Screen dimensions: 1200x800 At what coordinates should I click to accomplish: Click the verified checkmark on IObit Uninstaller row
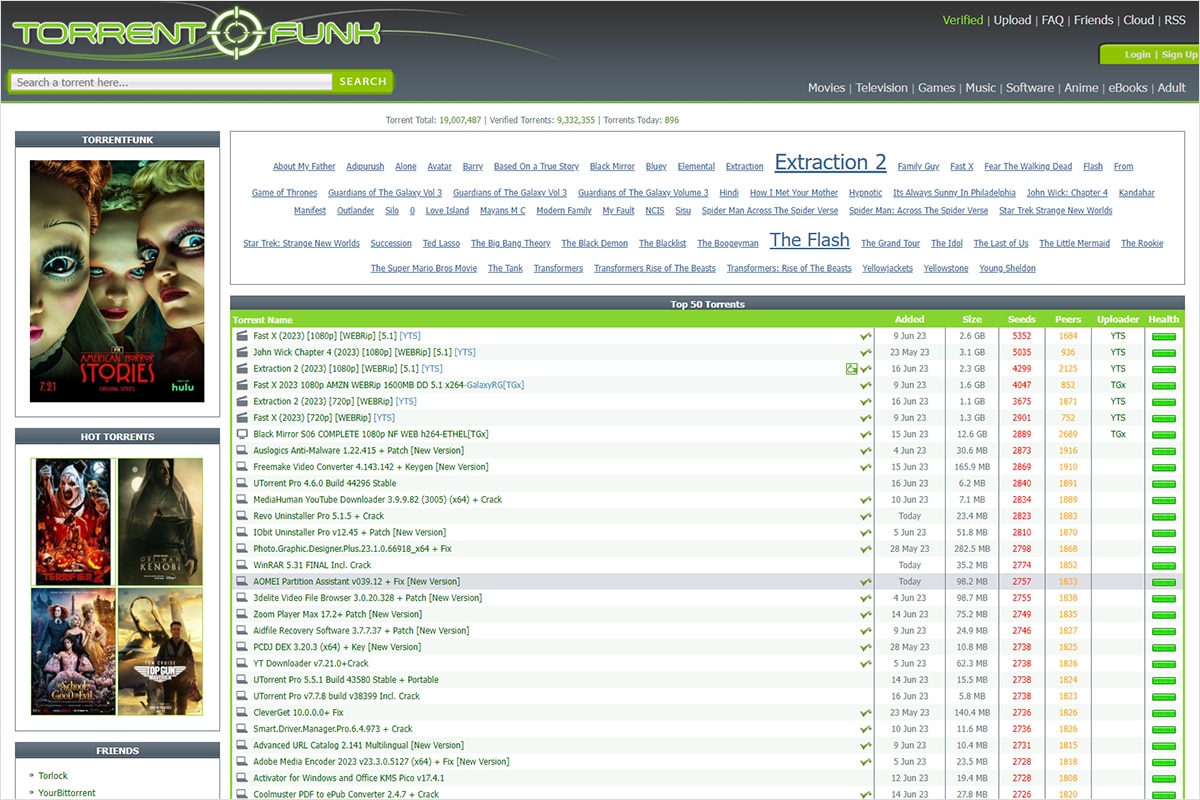[865, 532]
